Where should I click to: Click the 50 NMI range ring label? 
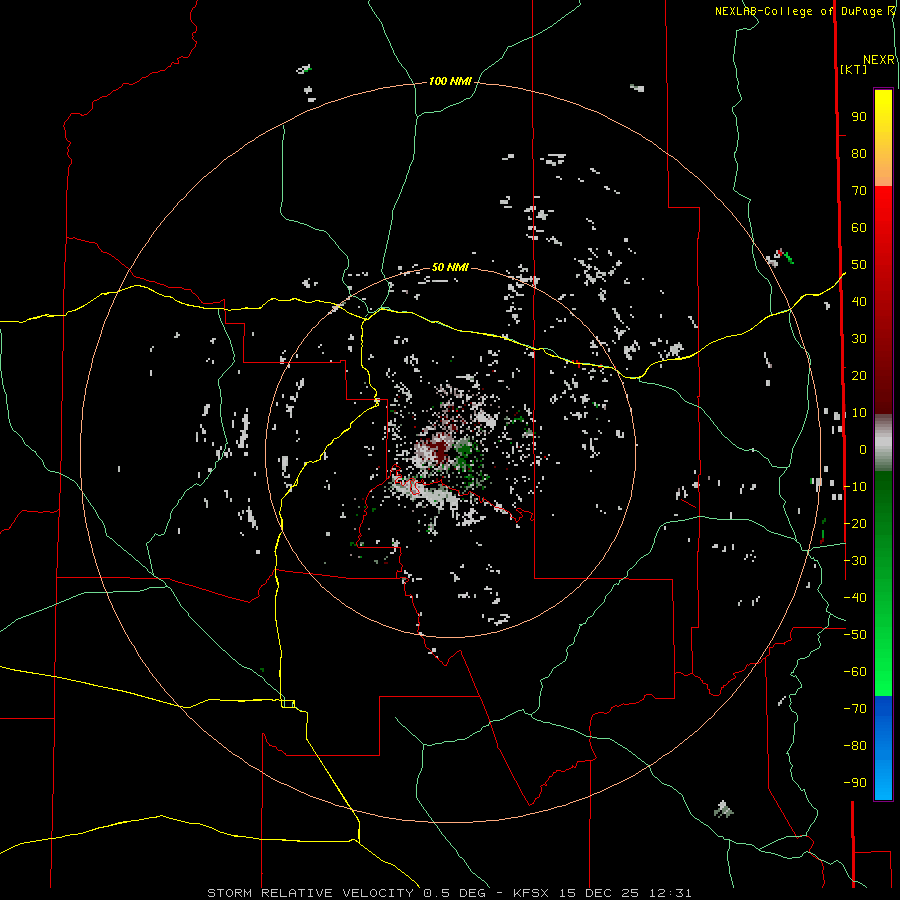(450, 267)
